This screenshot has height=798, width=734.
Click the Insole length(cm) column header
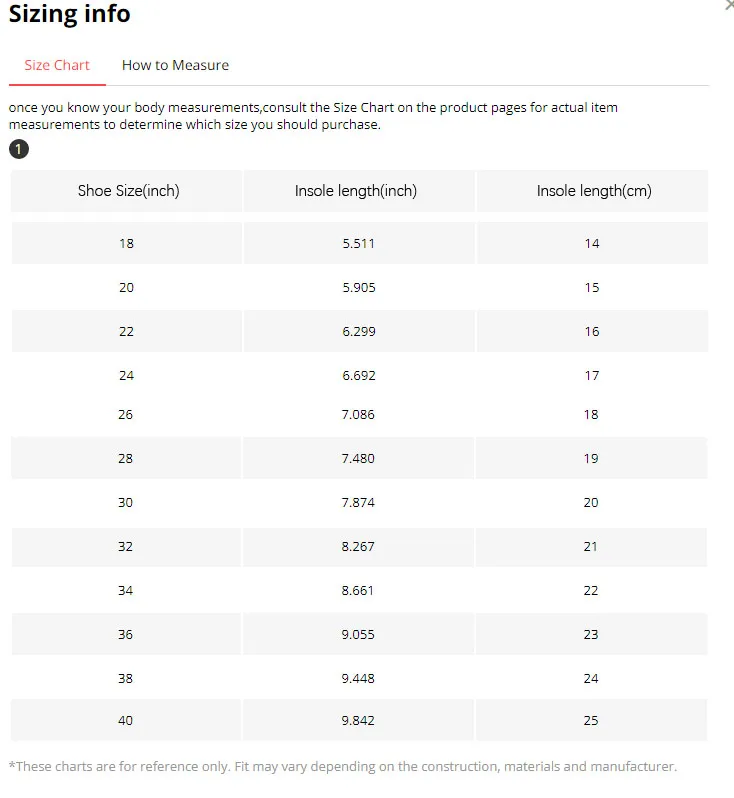pos(593,190)
